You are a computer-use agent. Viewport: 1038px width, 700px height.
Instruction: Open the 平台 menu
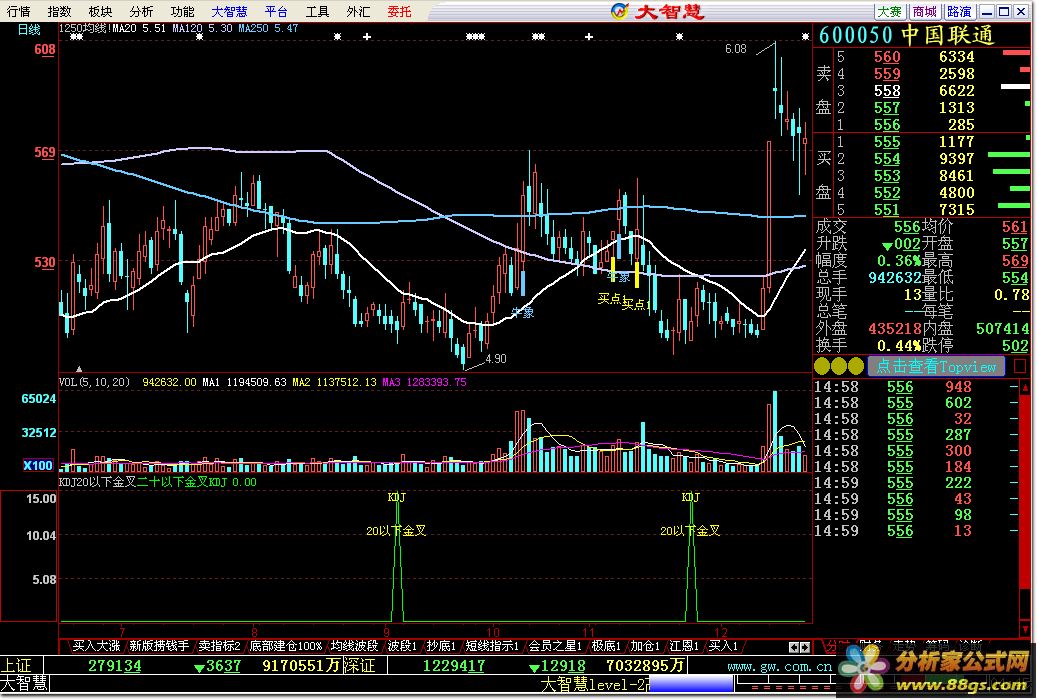tap(276, 11)
